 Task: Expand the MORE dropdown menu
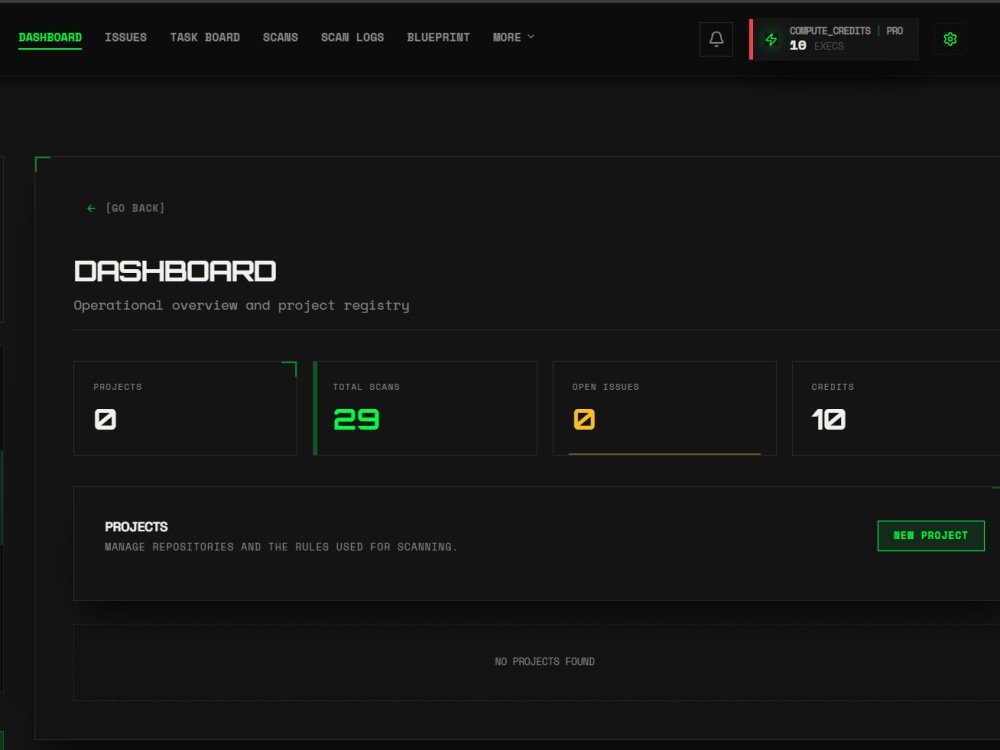[x=513, y=38]
